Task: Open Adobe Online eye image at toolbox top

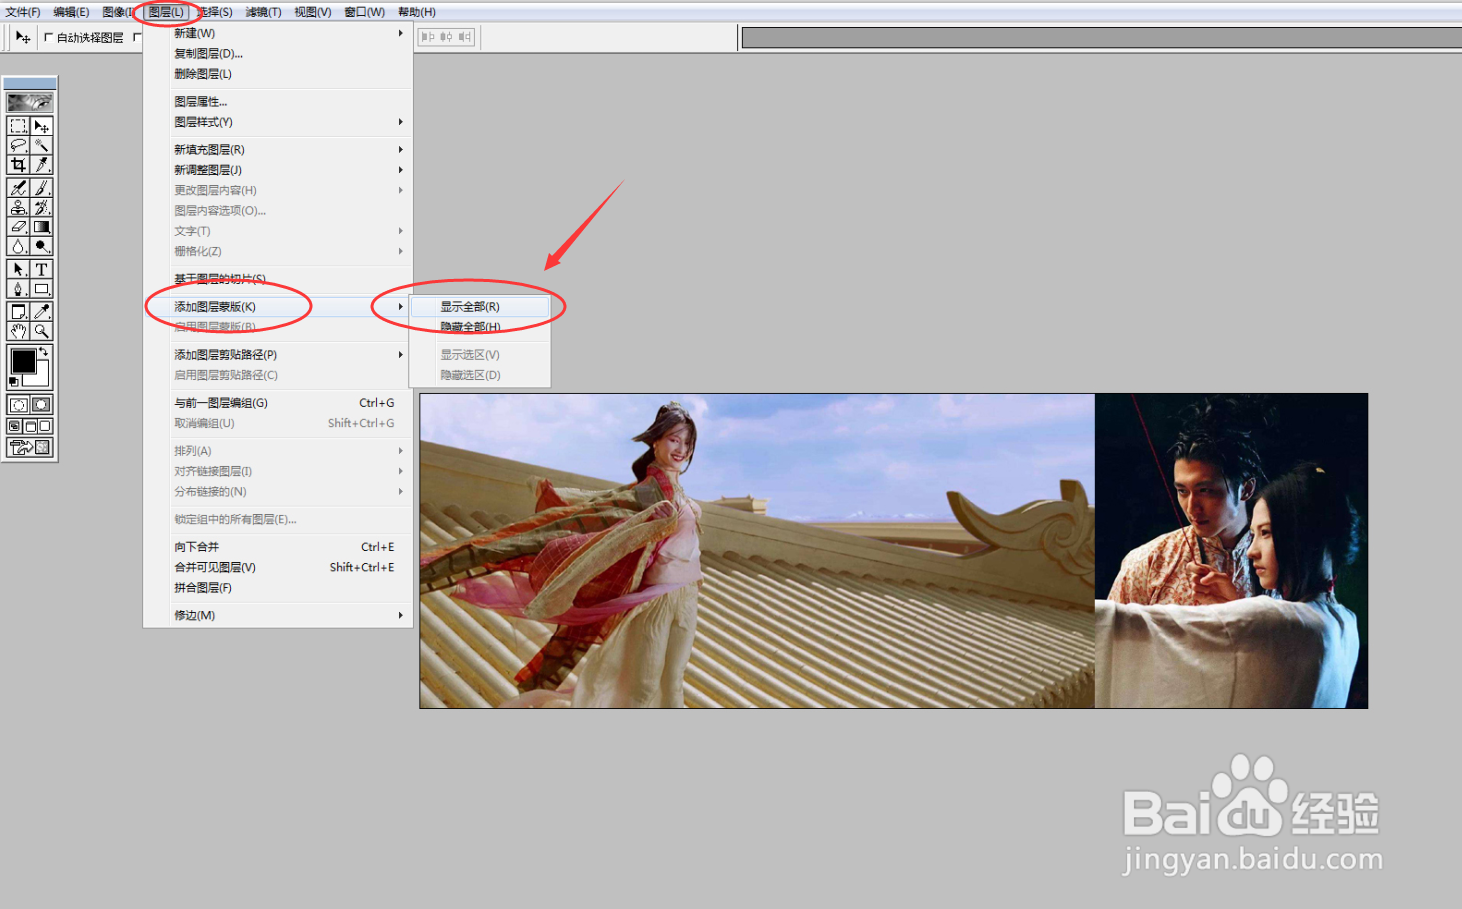Action: (x=30, y=102)
